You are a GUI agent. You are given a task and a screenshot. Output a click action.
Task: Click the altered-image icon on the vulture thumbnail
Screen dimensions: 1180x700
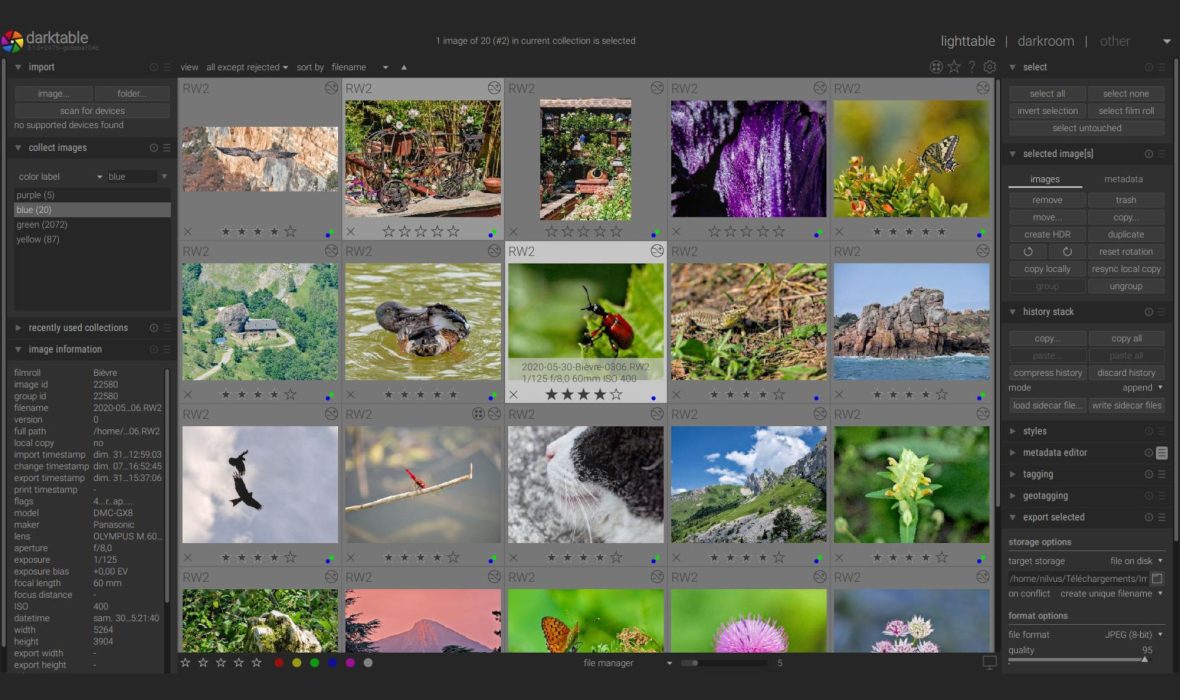tap(331, 88)
